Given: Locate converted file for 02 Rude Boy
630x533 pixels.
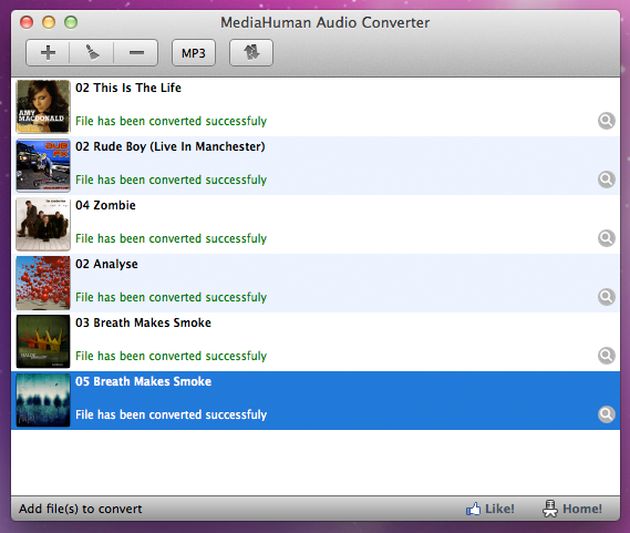Looking at the screenshot, I should click(606, 179).
